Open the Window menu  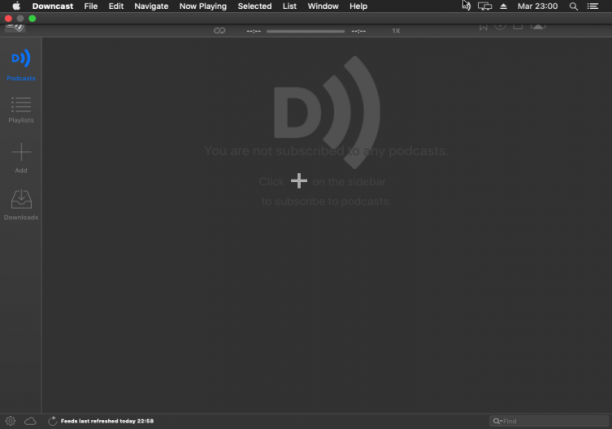click(323, 6)
